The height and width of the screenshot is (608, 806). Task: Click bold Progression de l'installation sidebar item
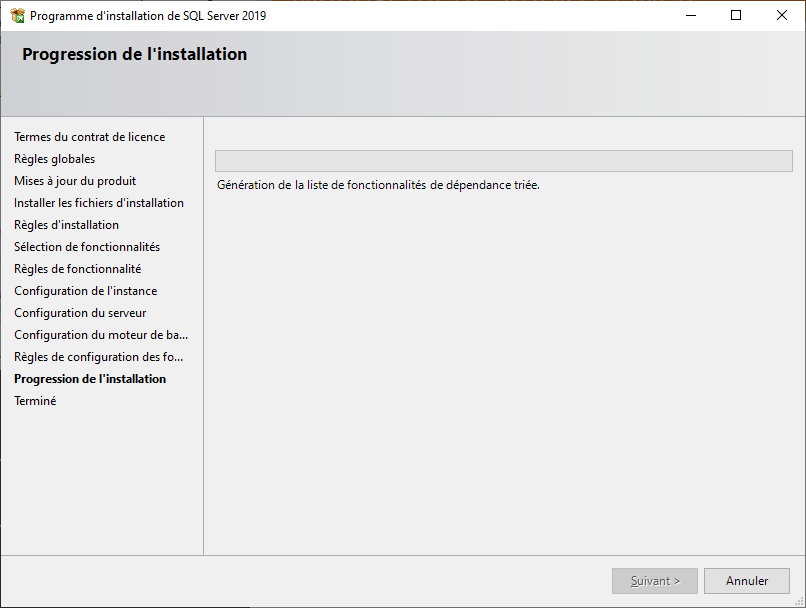click(x=90, y=379)
